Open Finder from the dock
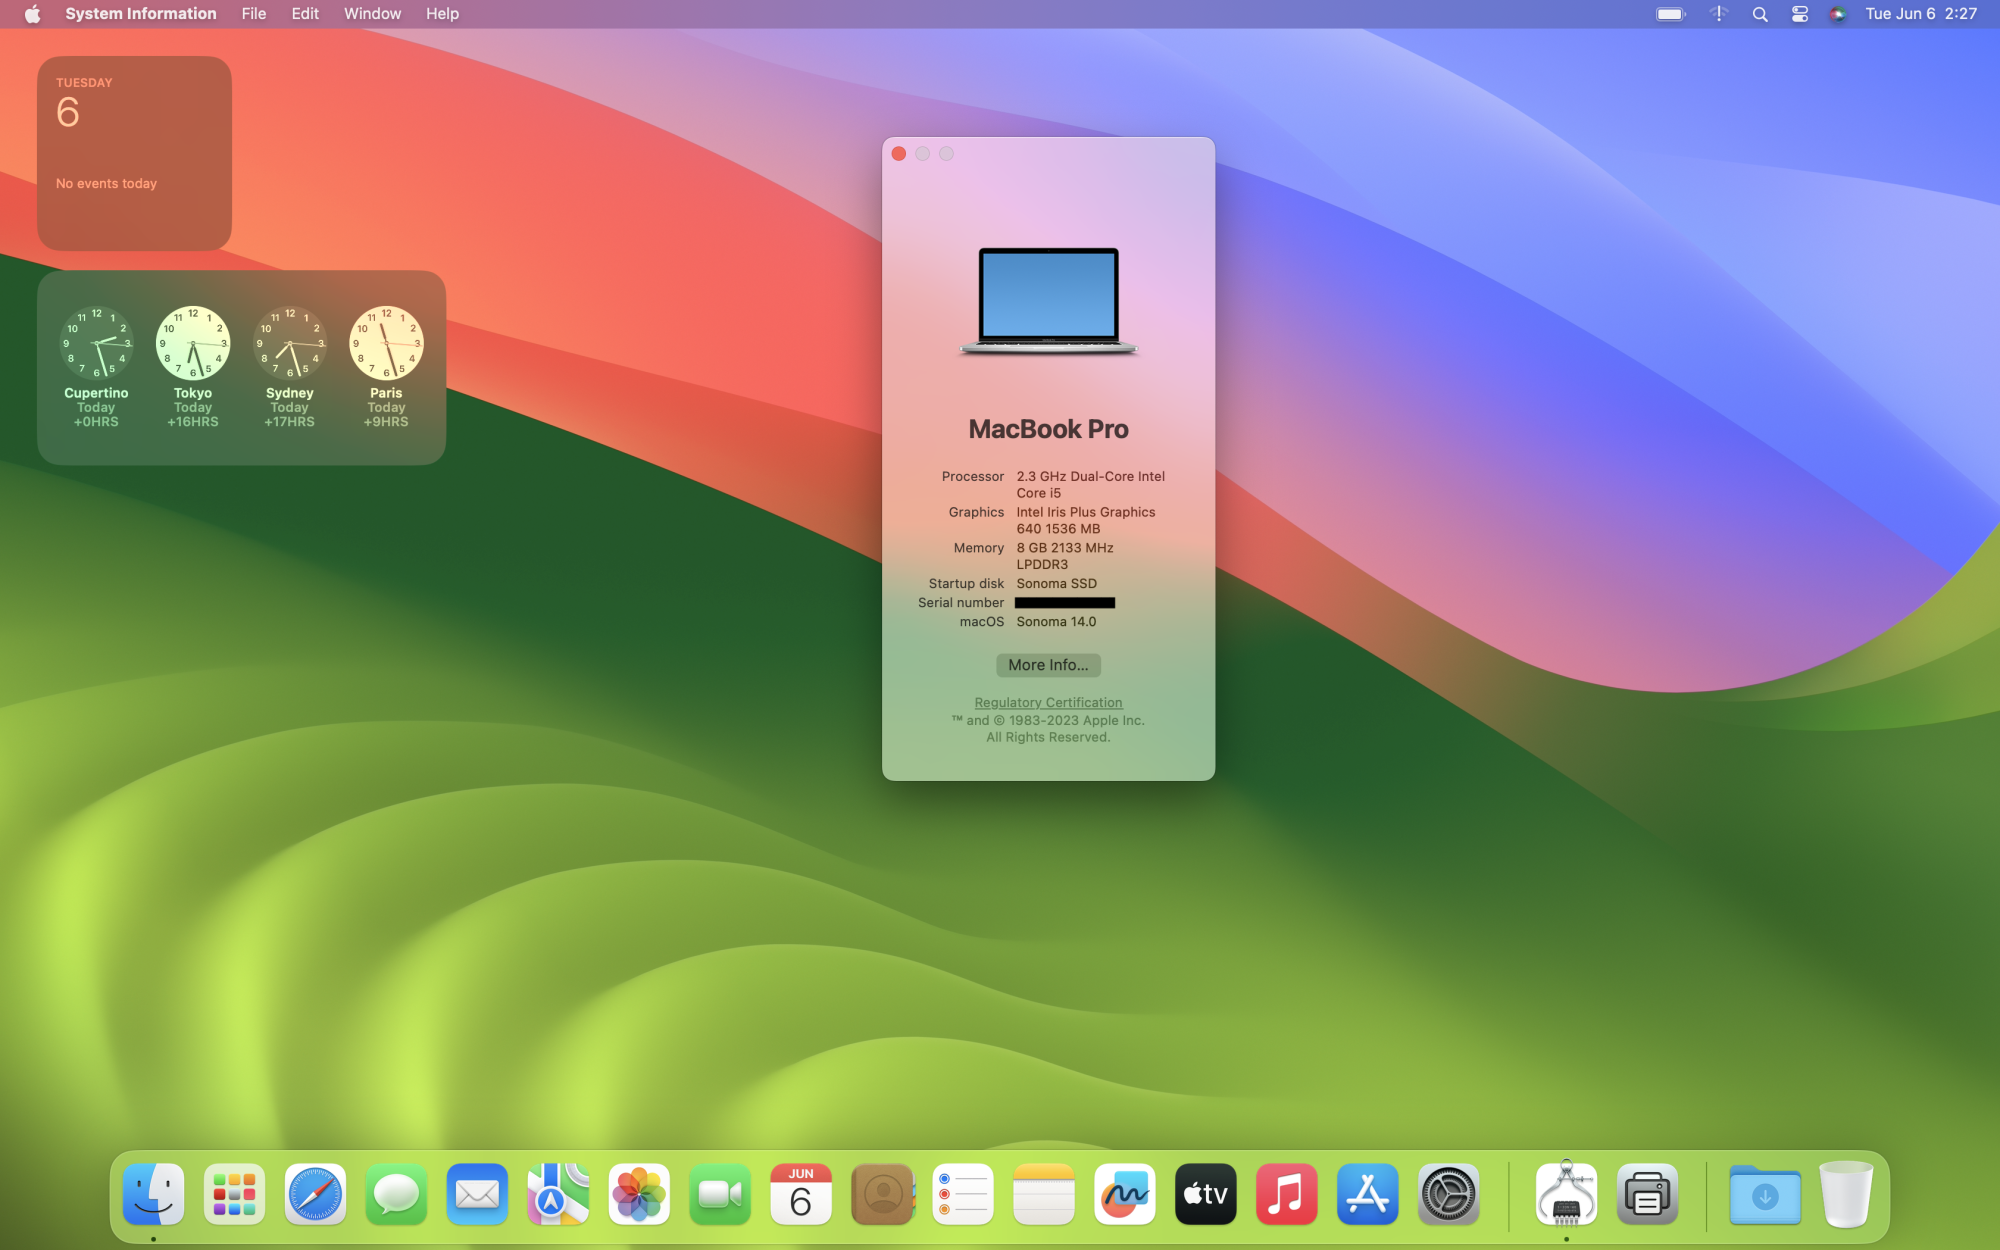Screen dimensions: 2000x1250 153,1194
